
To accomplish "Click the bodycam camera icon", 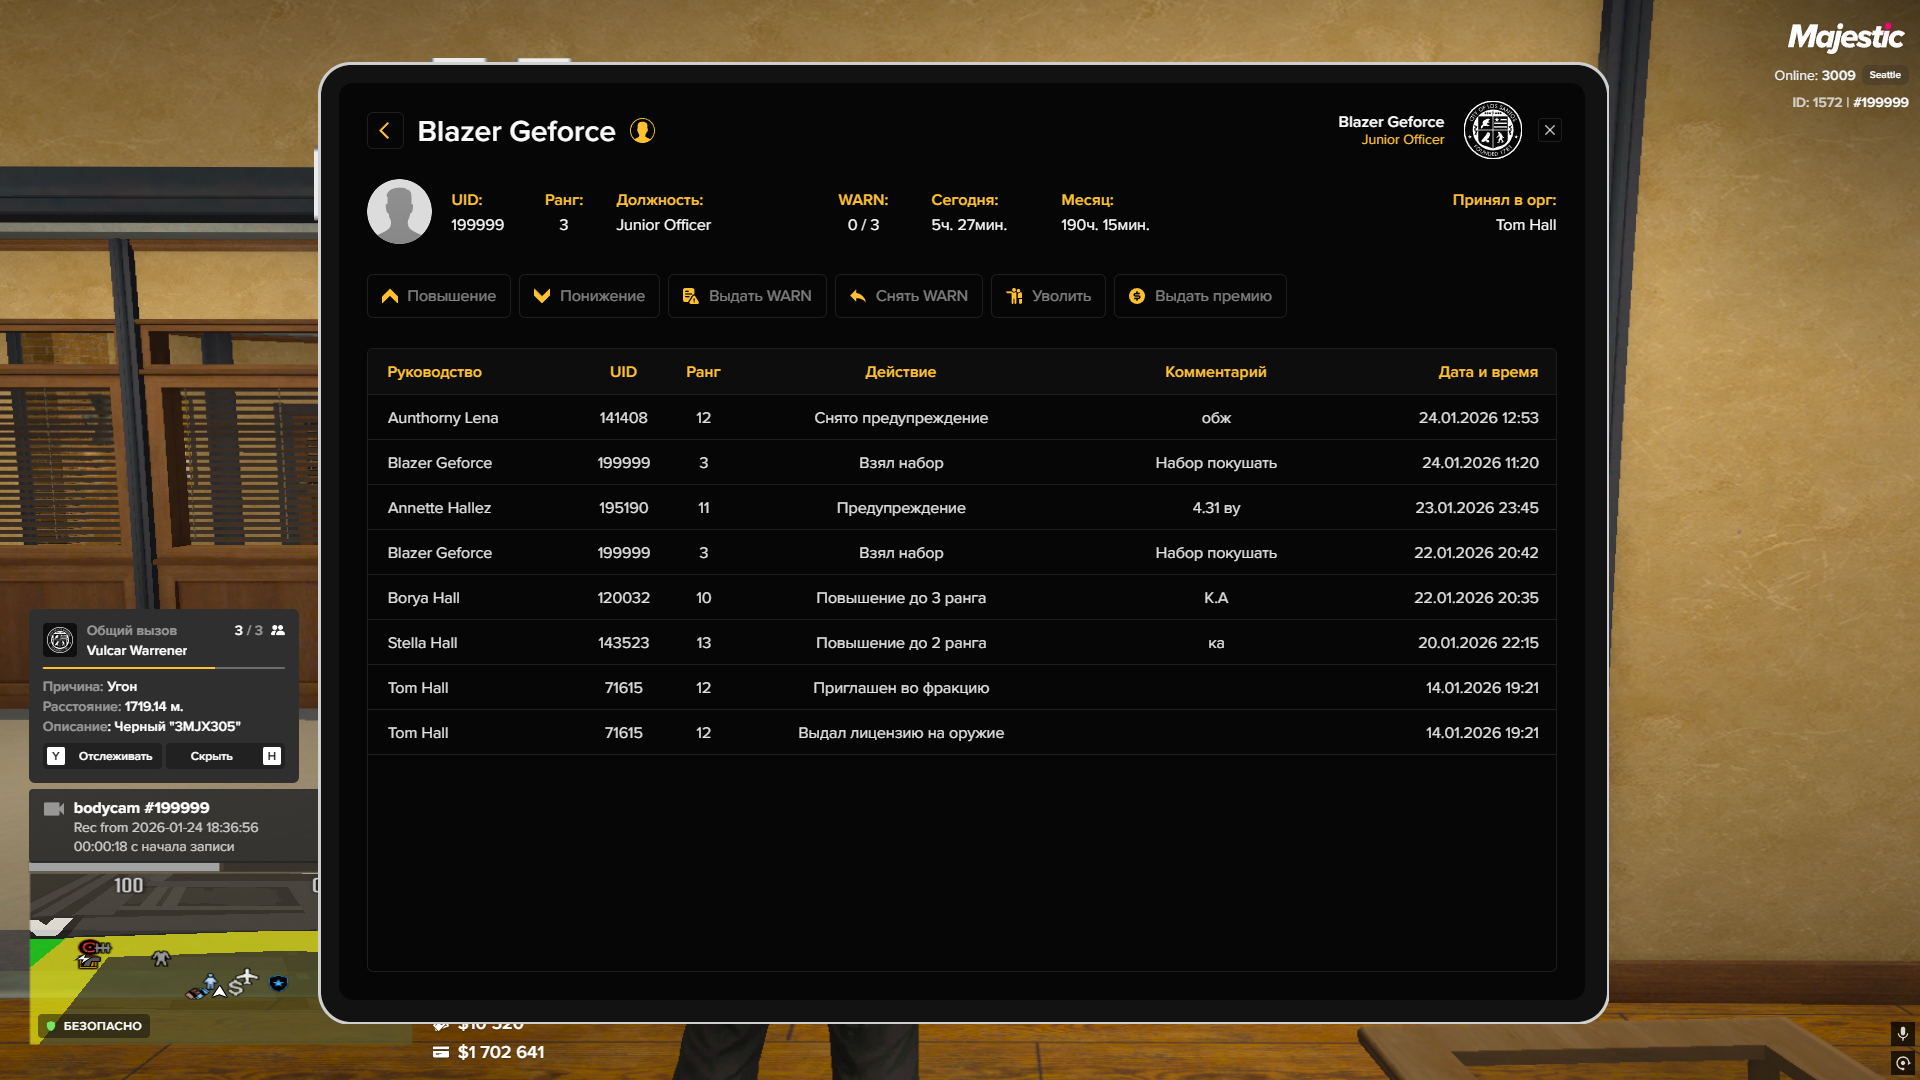I will [54, 808].
